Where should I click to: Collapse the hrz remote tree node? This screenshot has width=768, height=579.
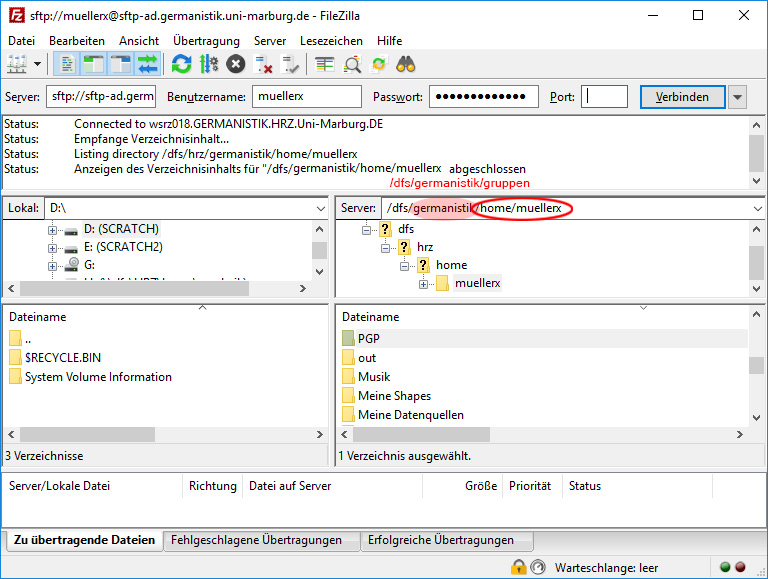(385, 248)
